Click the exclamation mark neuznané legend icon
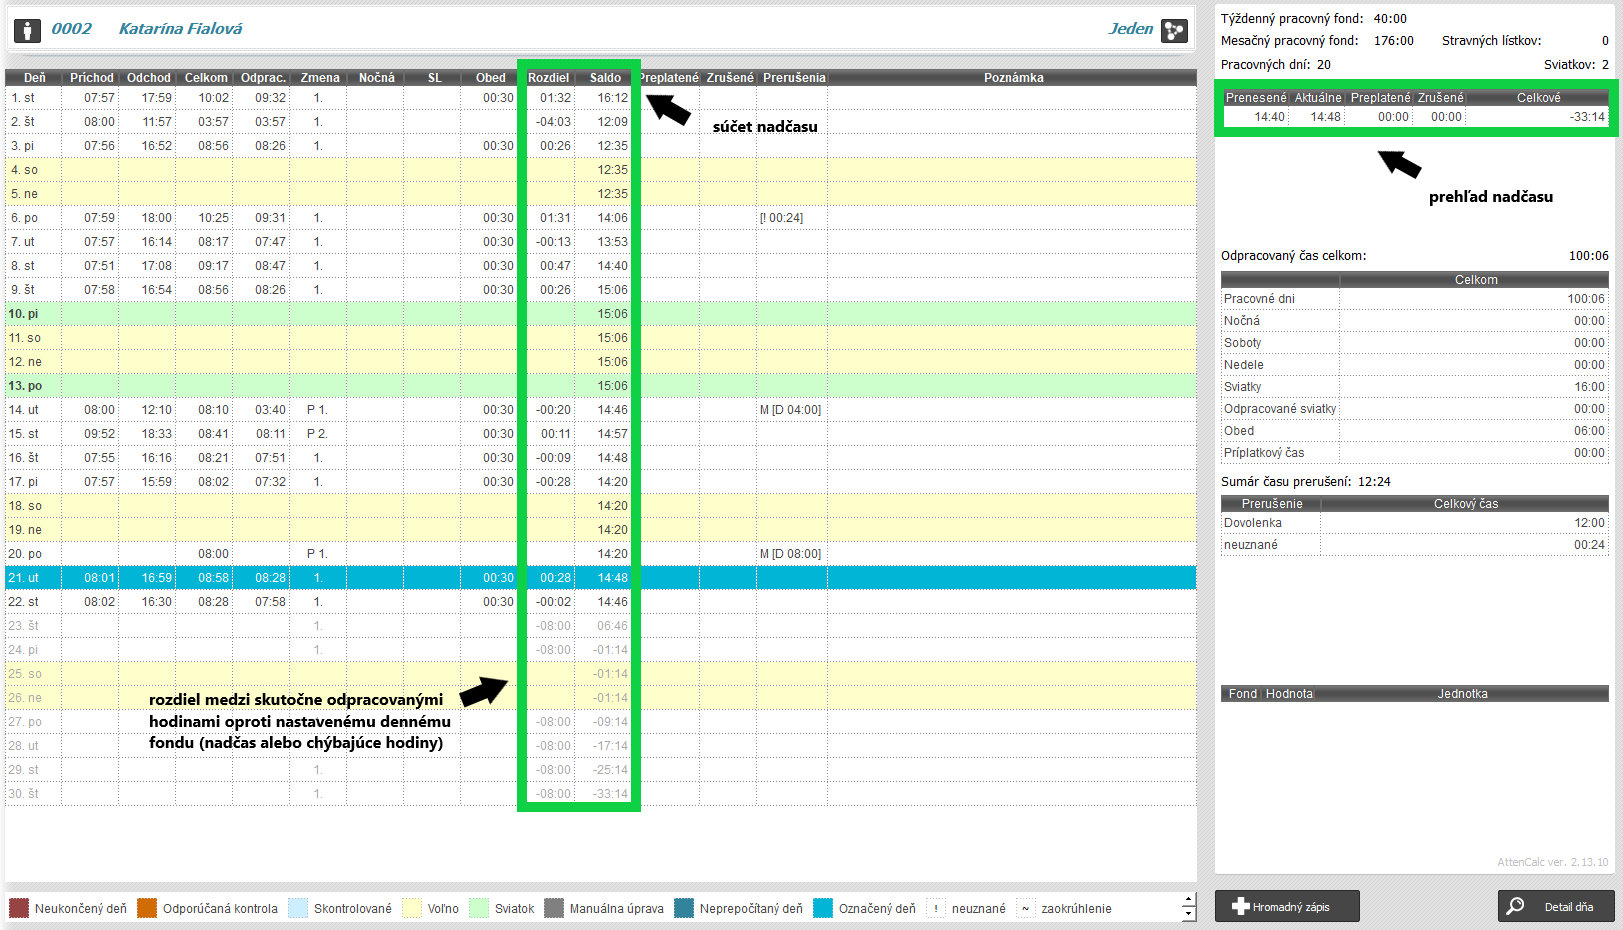Image resolution: width=1623 pixels, height=930 pixels. (x=936, y=908)
